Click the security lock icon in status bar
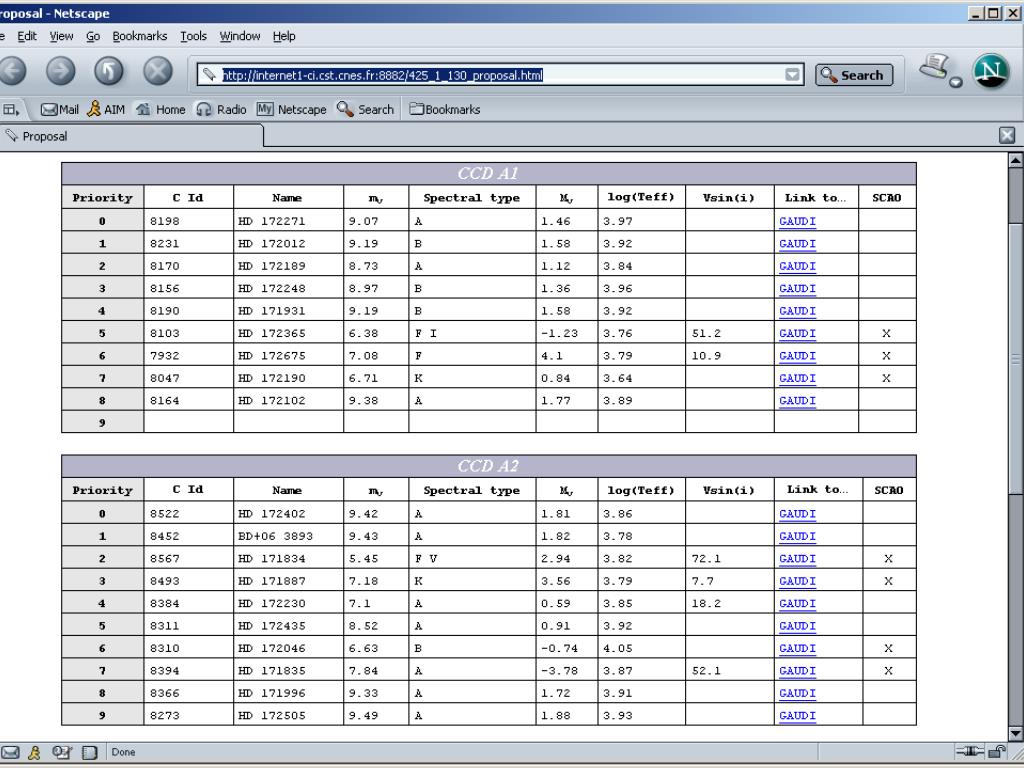The image size is (1024, 768). (x=997, y=752)
